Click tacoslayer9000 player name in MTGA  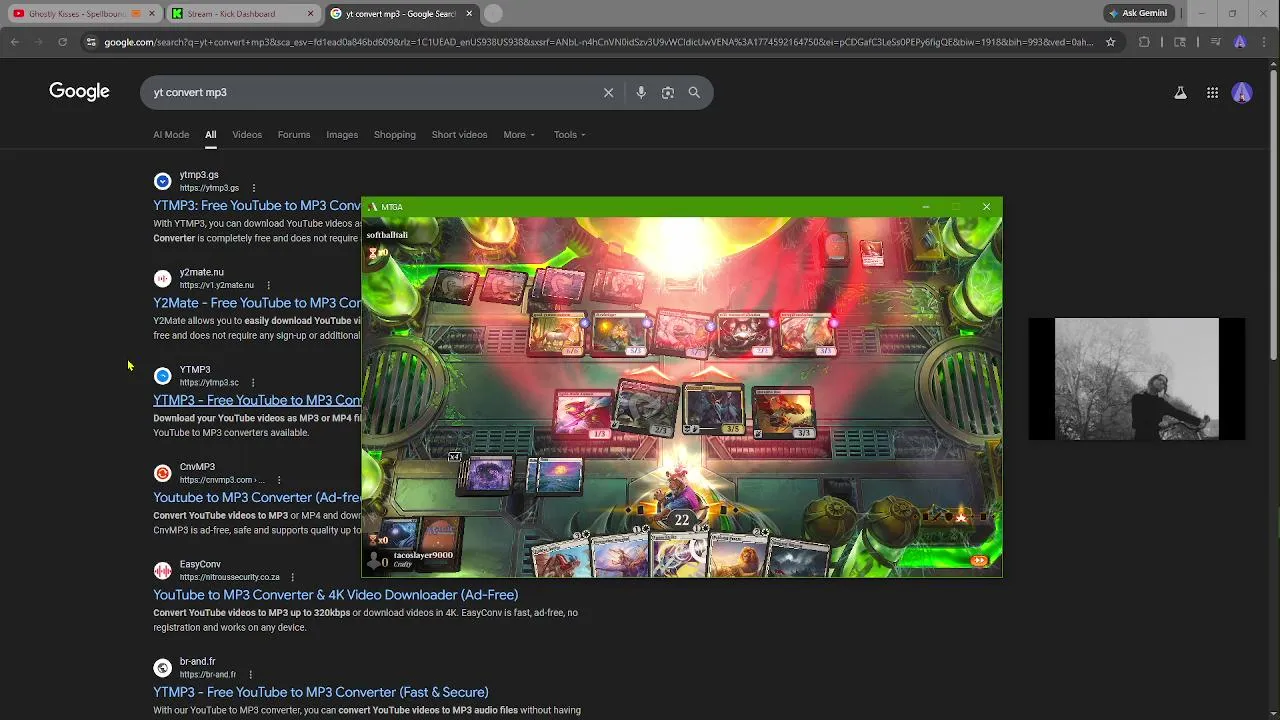pyautogui.click(x=423, y=555)
